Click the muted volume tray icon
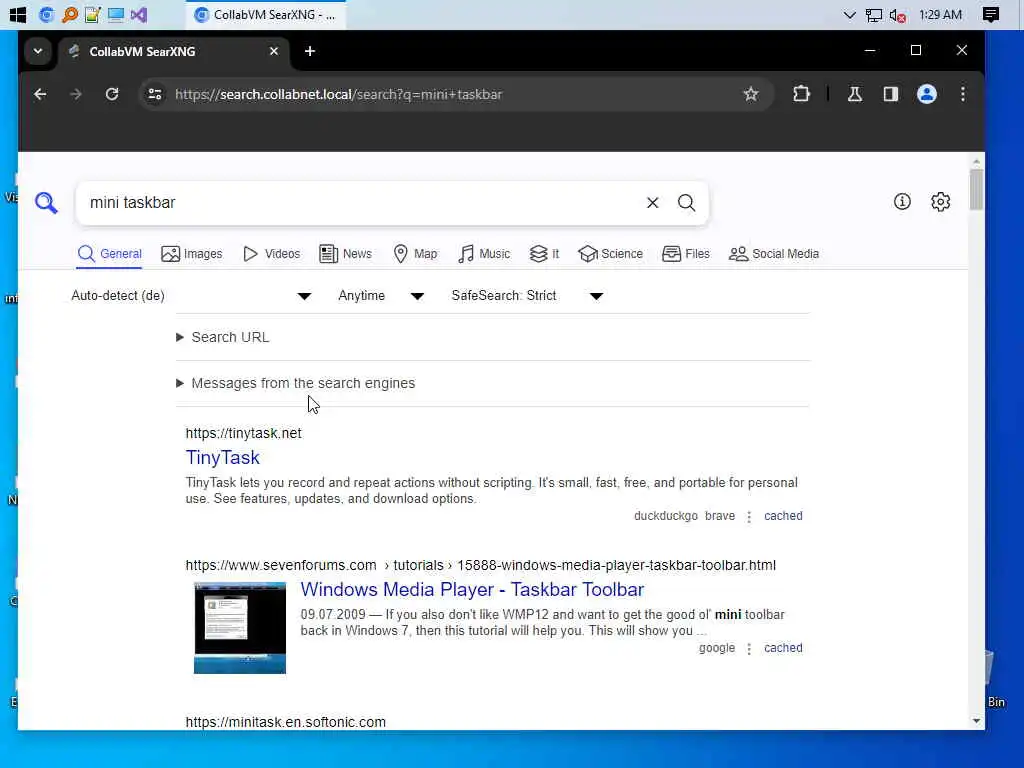The width and height of the screenshot is (1024, 768). [x=898, y=15]
